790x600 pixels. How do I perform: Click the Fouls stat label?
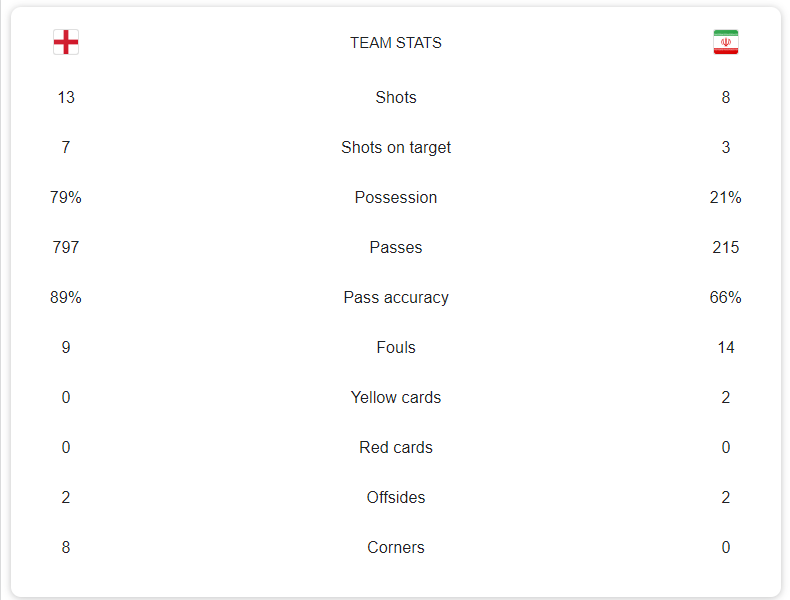(396, 347)
